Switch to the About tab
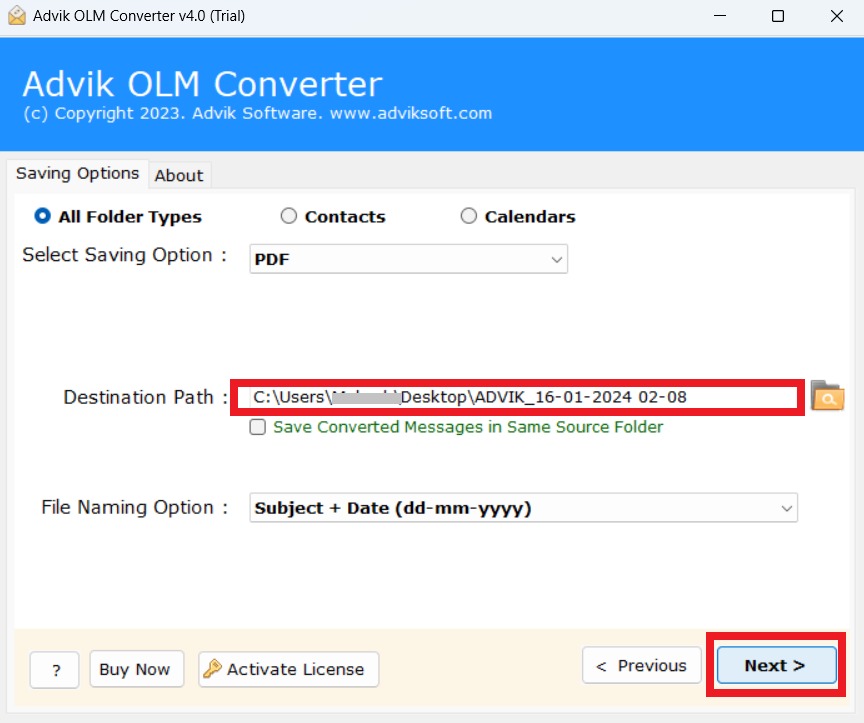Image resolution: width=864 pixels, height=723 pixels. (179, 175)
